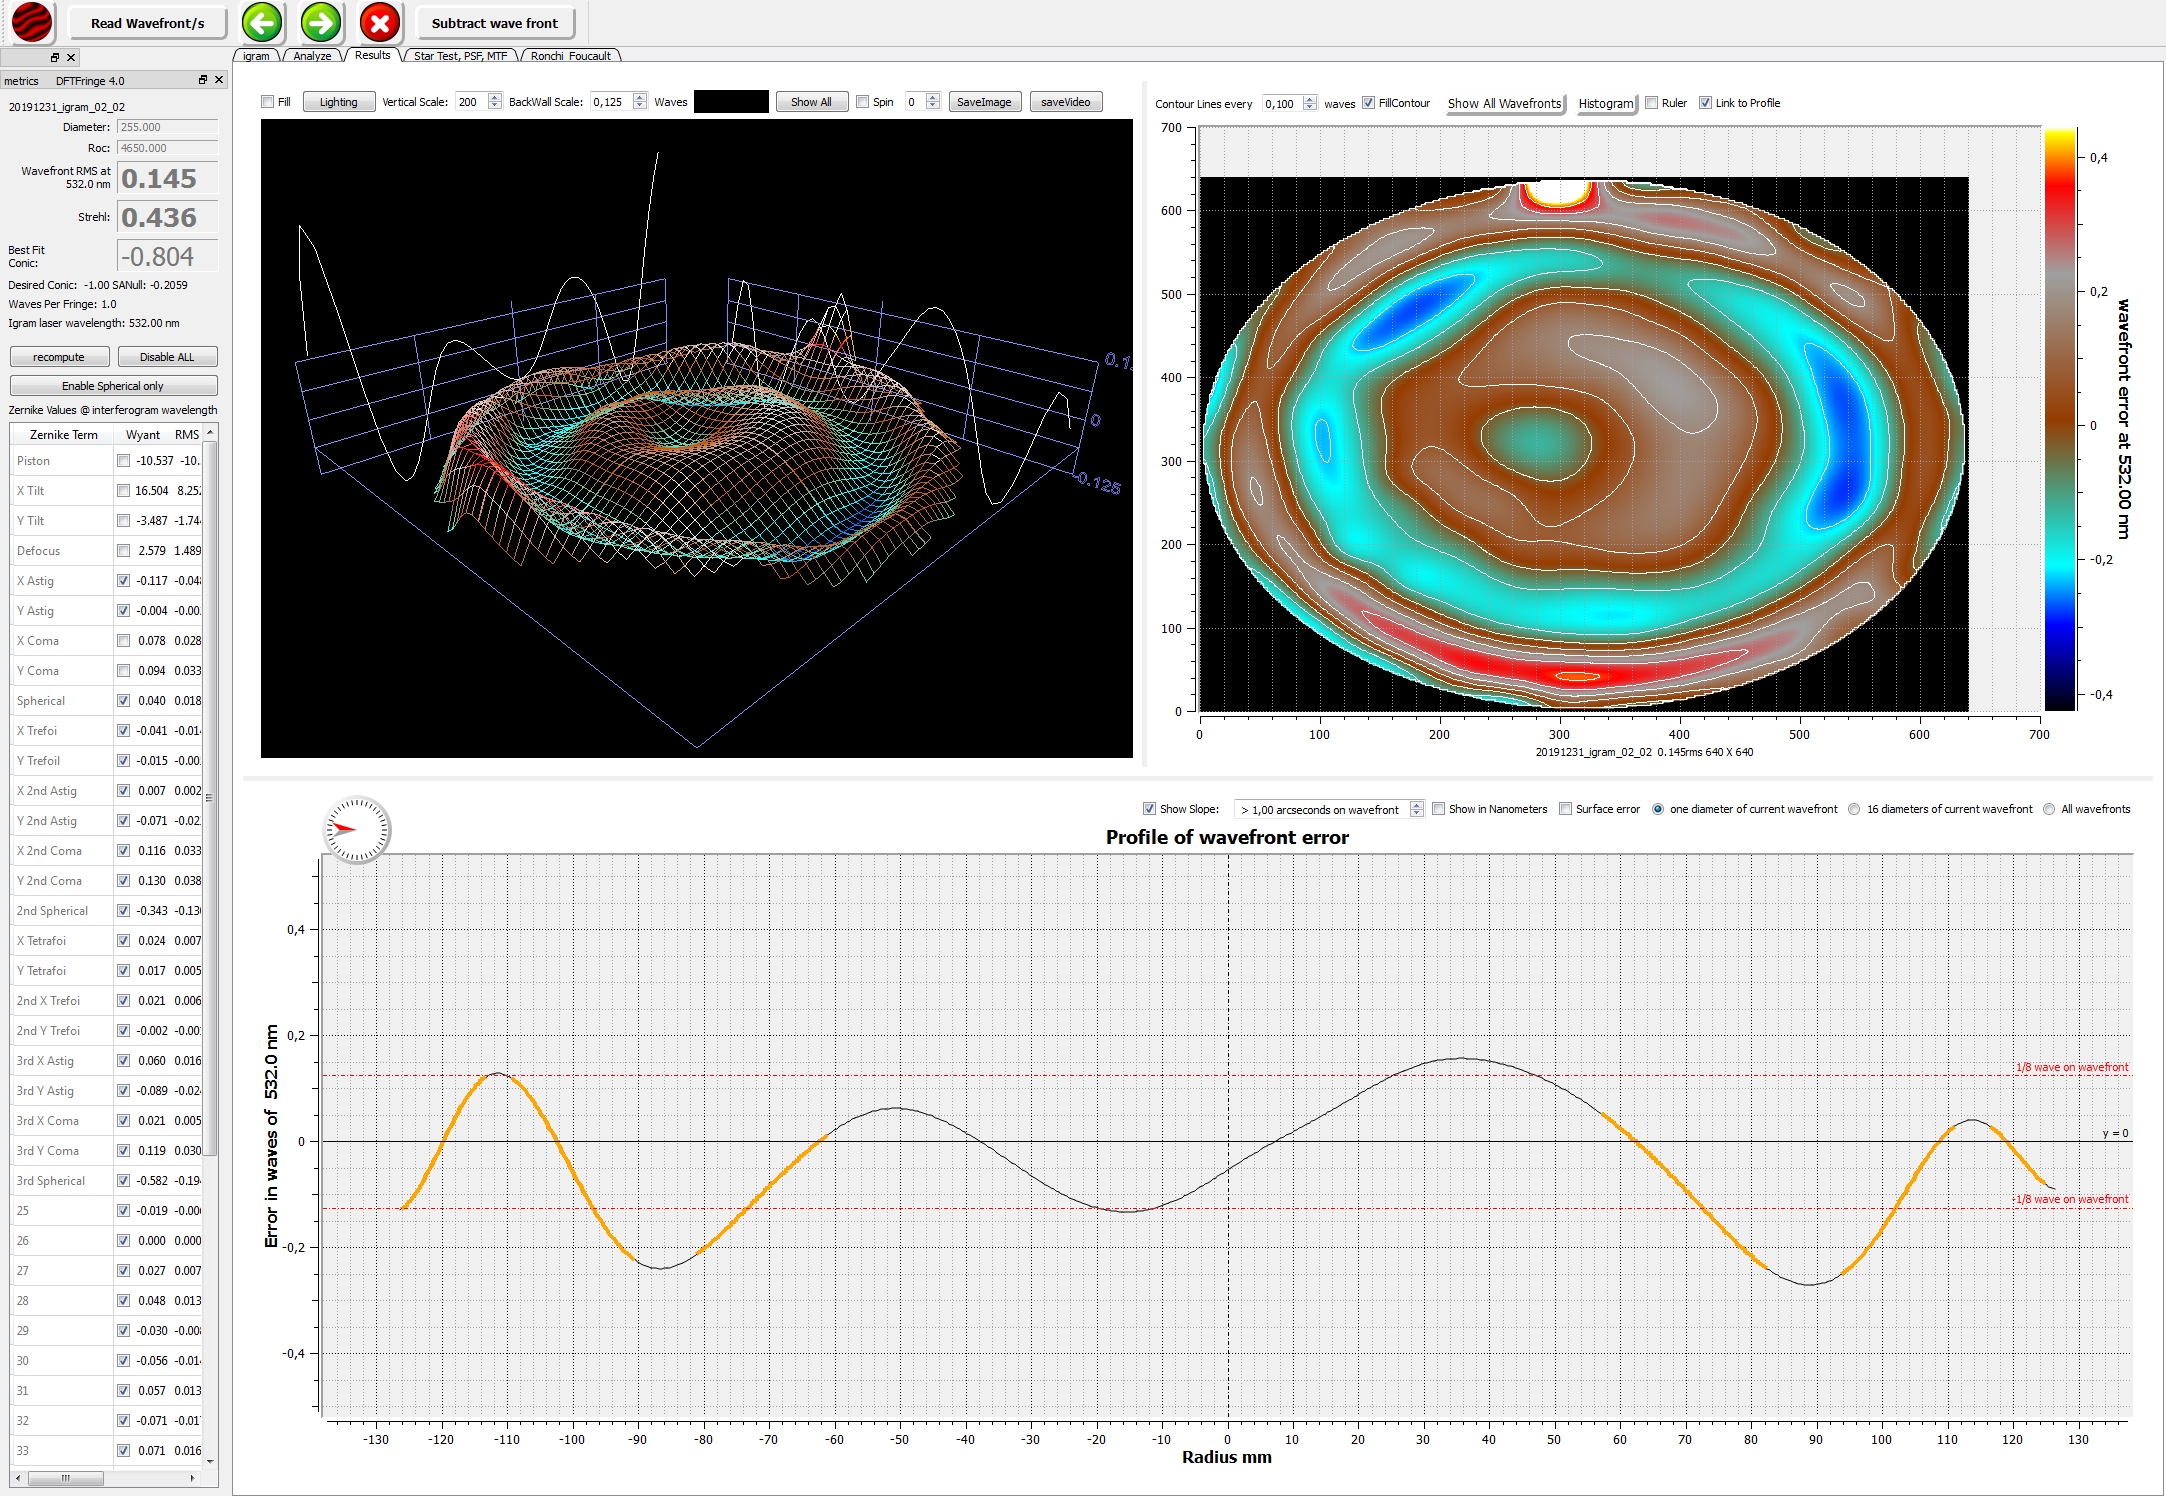Enable the Fill checkbox
Screen dimensions: 2166x1496
(268, 102)
